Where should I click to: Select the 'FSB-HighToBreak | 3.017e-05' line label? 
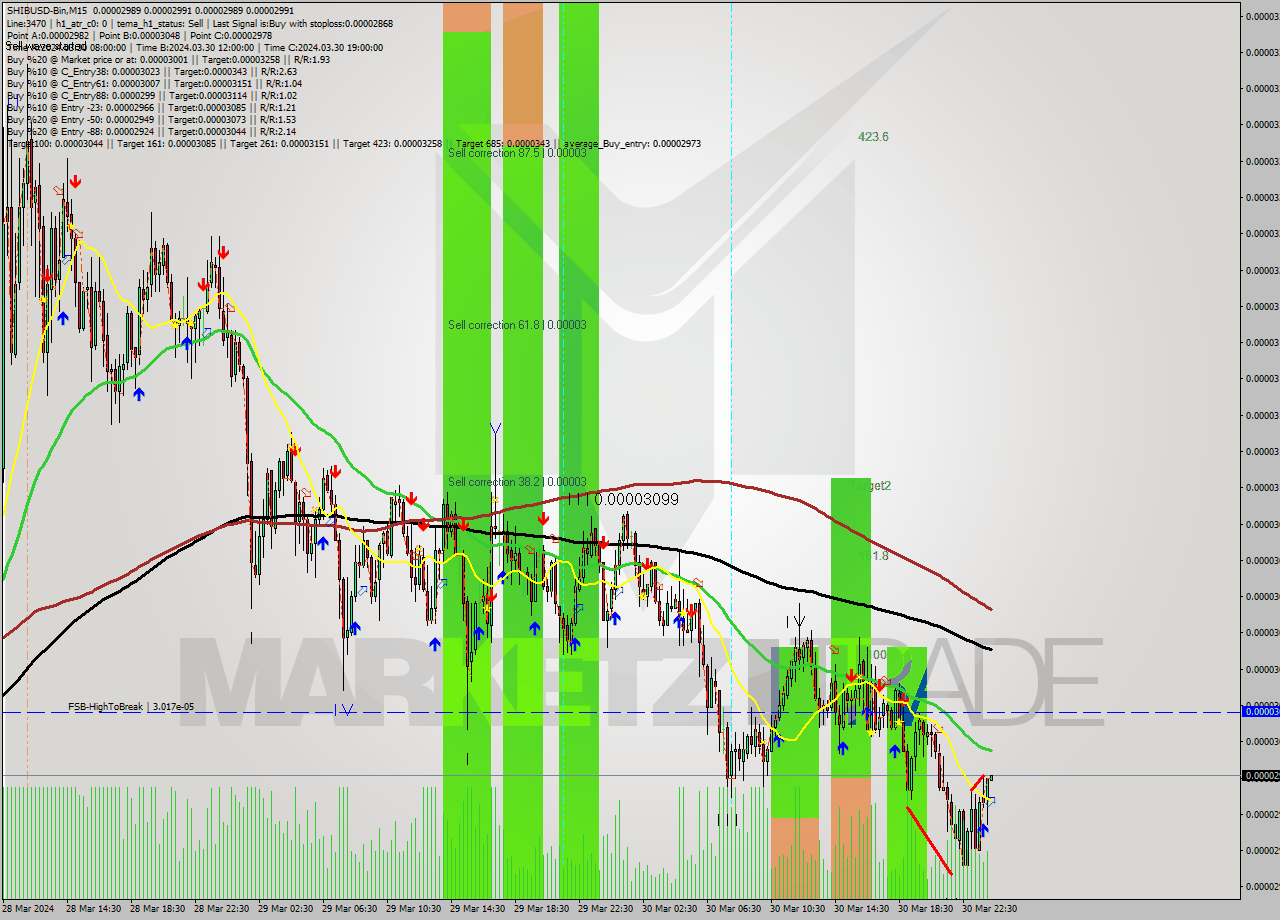click(x=131, y=706)
